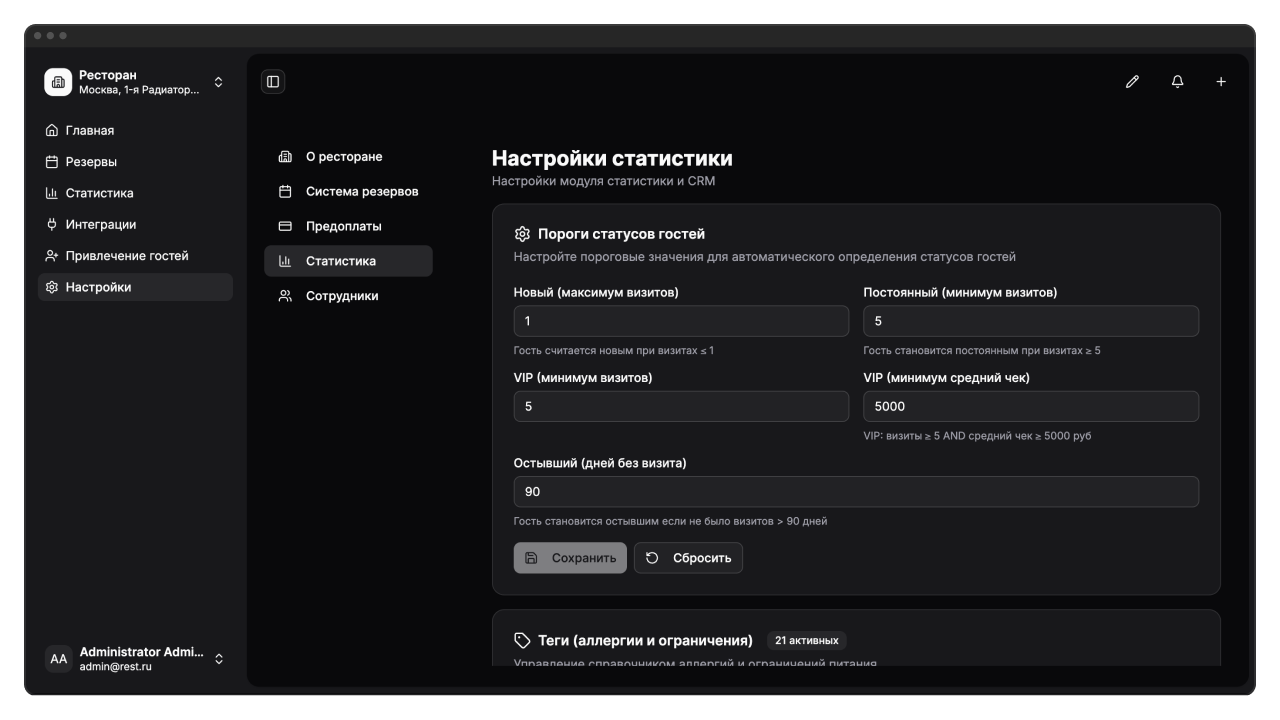
Task: Click the plus icon in header
Action: 1221,82
